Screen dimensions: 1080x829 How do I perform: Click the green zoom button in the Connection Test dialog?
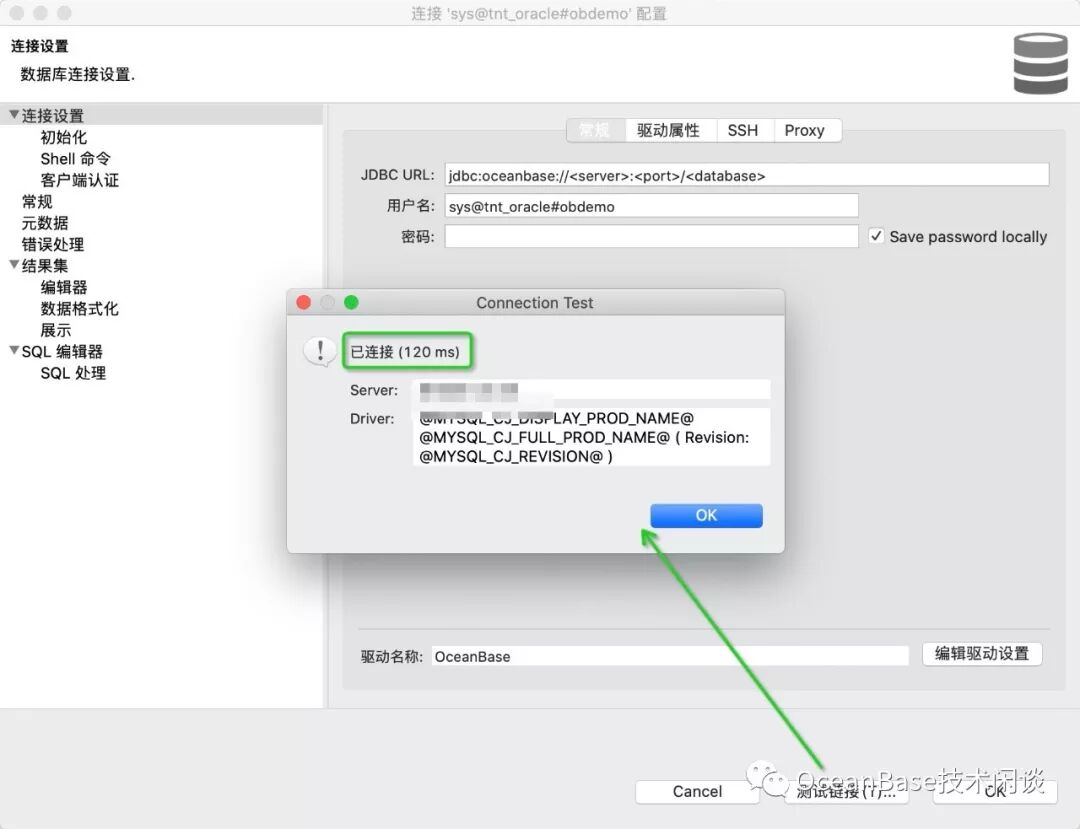(351, 302)
